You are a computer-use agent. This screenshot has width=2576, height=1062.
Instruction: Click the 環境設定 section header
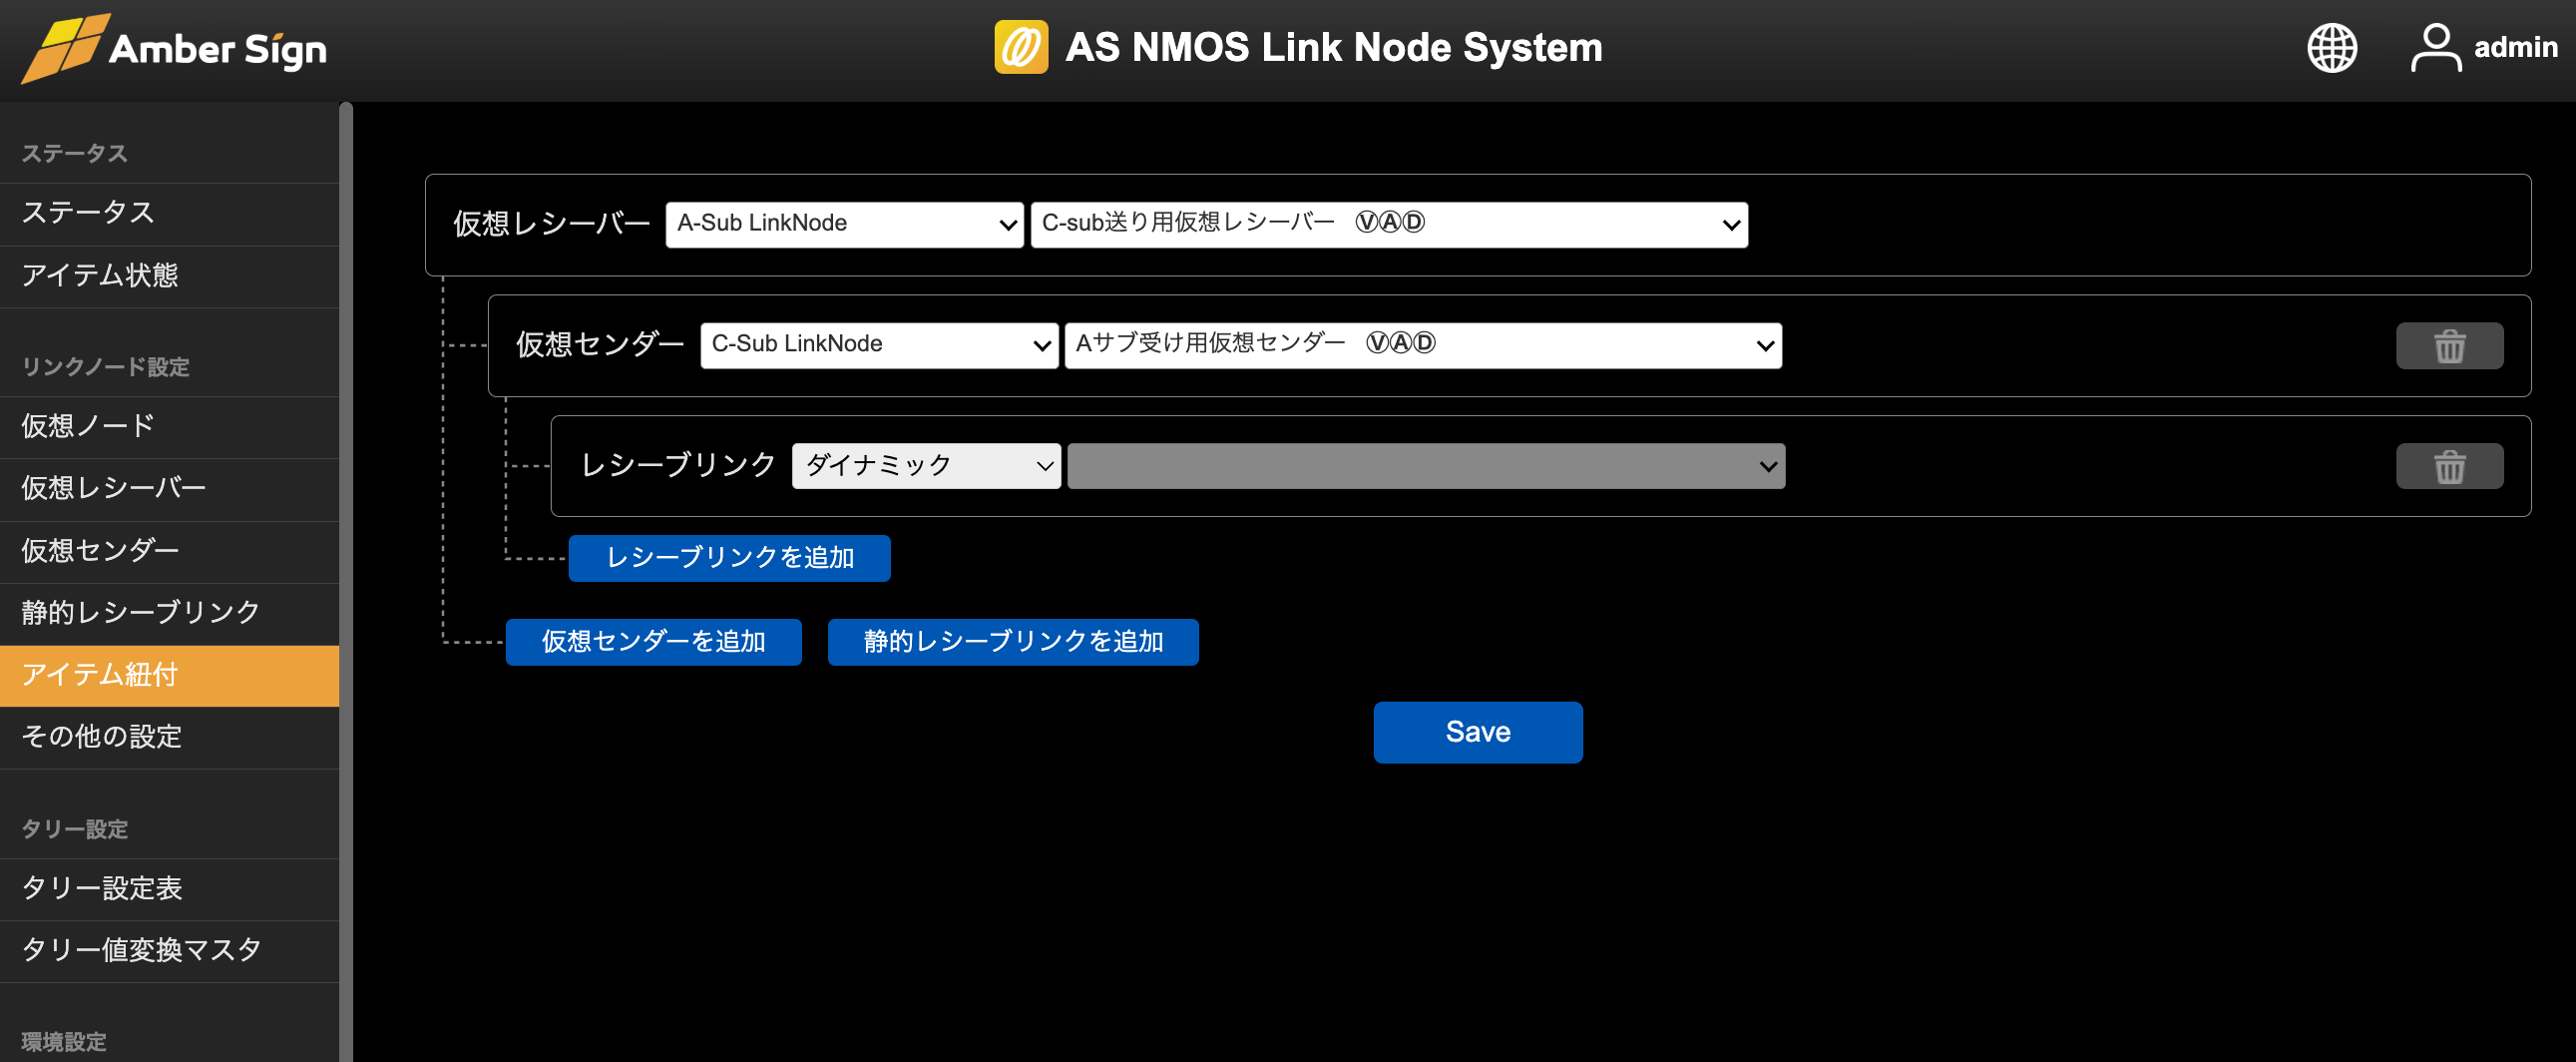click(x=64, y=1042)
